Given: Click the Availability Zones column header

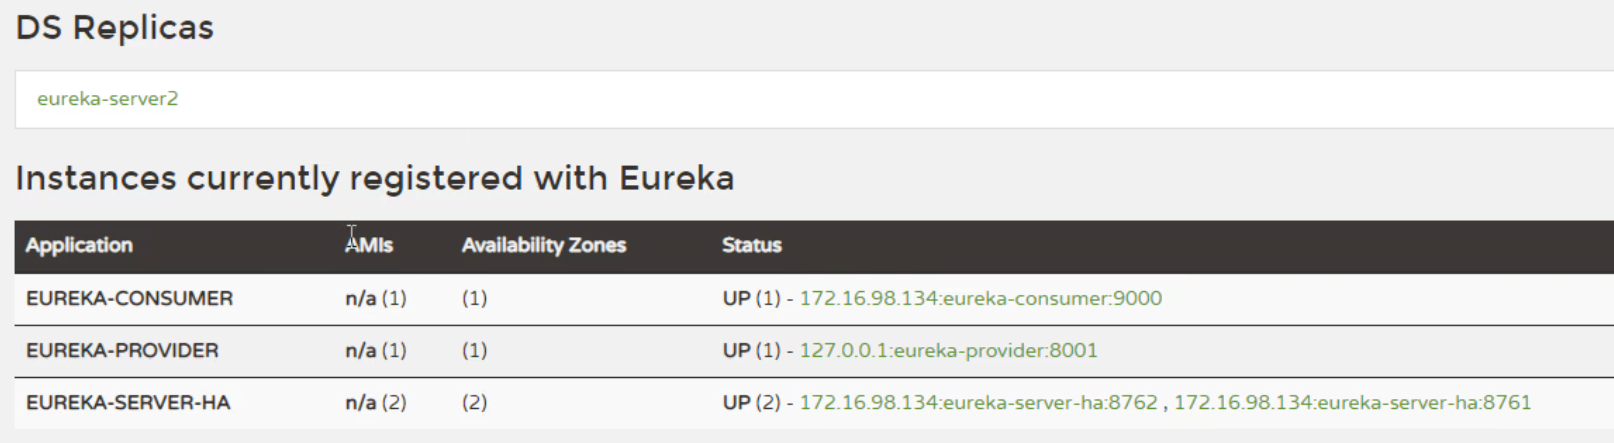Looking at the screenshot, I should (x=544, y=245).
